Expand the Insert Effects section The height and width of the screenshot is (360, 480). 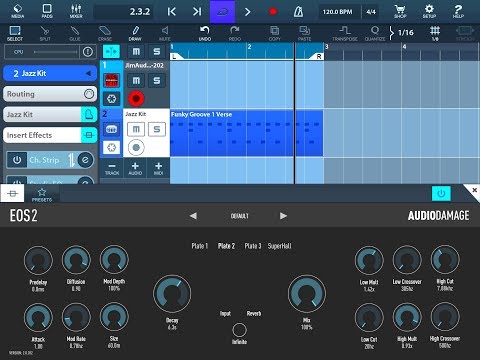pos(50,135)
